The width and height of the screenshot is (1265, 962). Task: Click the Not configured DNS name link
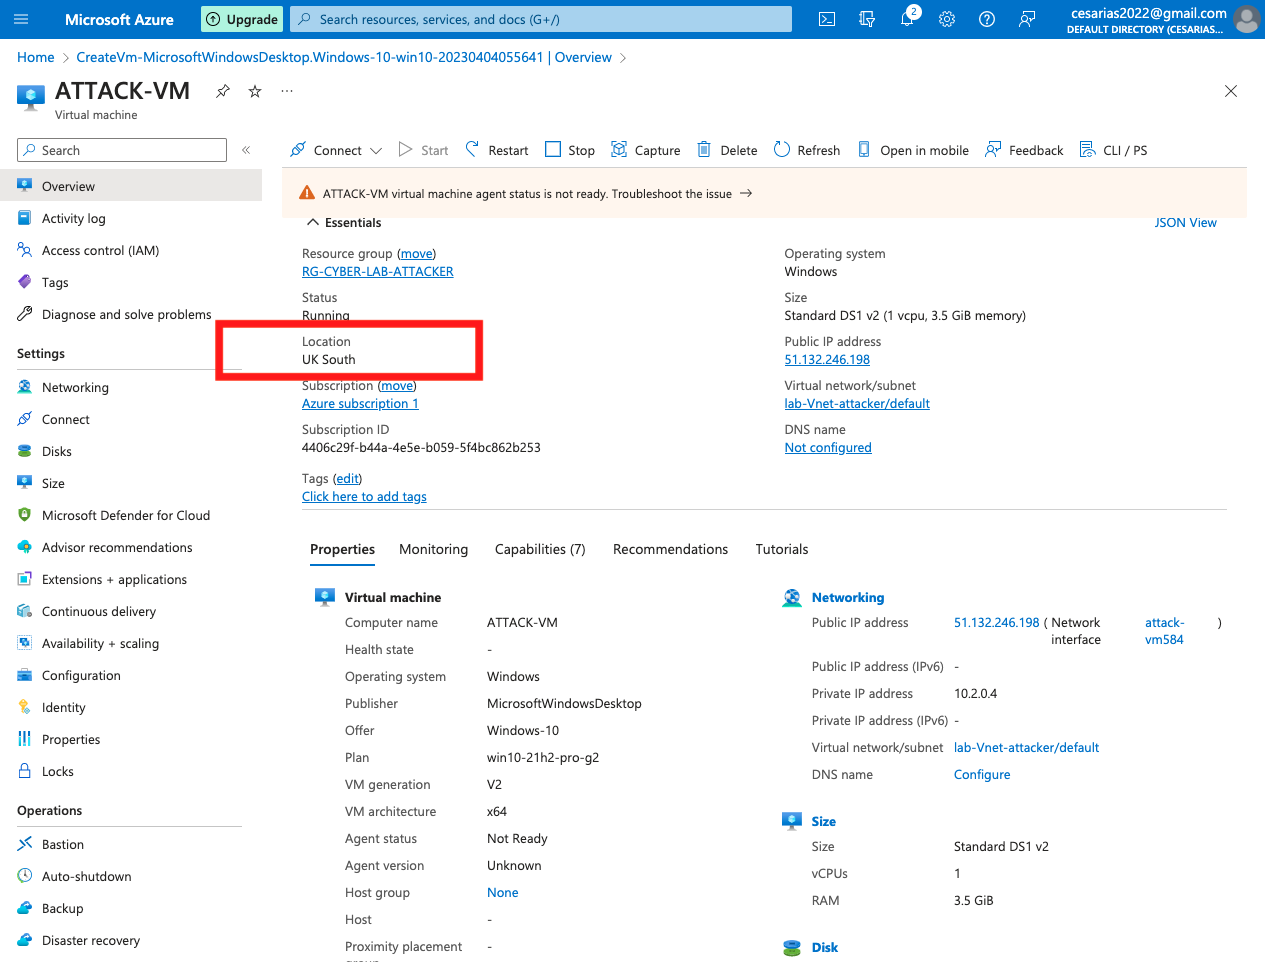click(828, 448)
